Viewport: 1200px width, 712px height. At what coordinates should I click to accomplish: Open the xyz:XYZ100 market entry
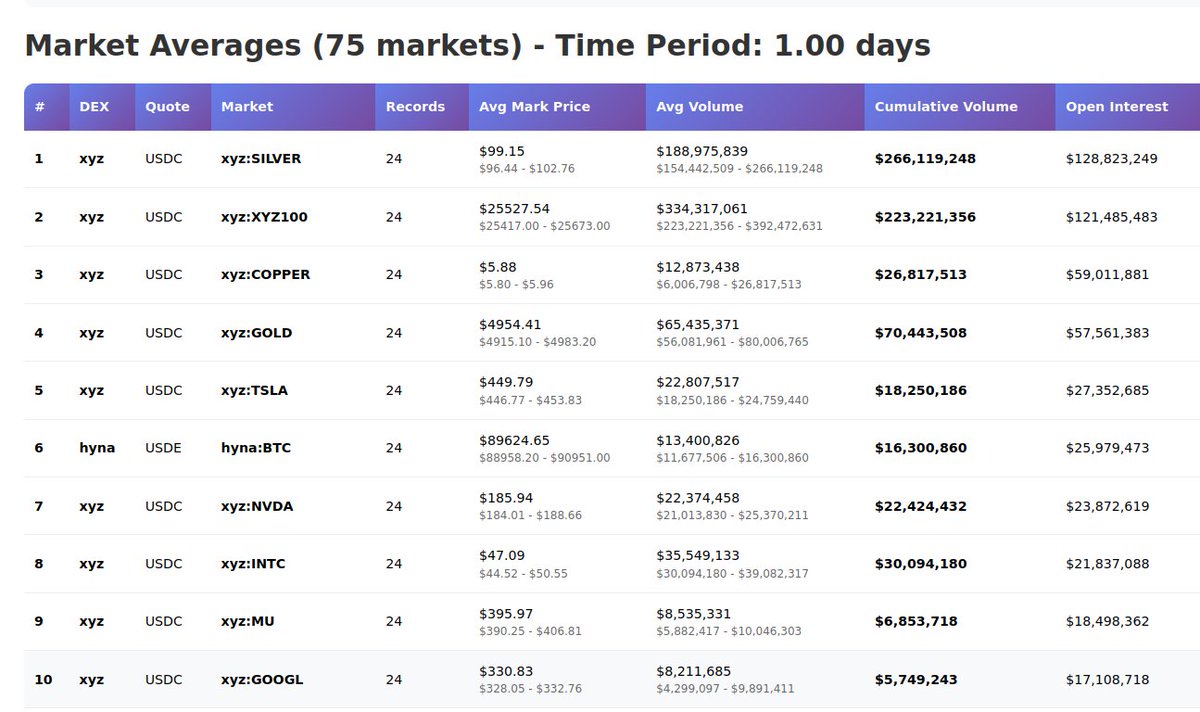(x=262, y=216)
